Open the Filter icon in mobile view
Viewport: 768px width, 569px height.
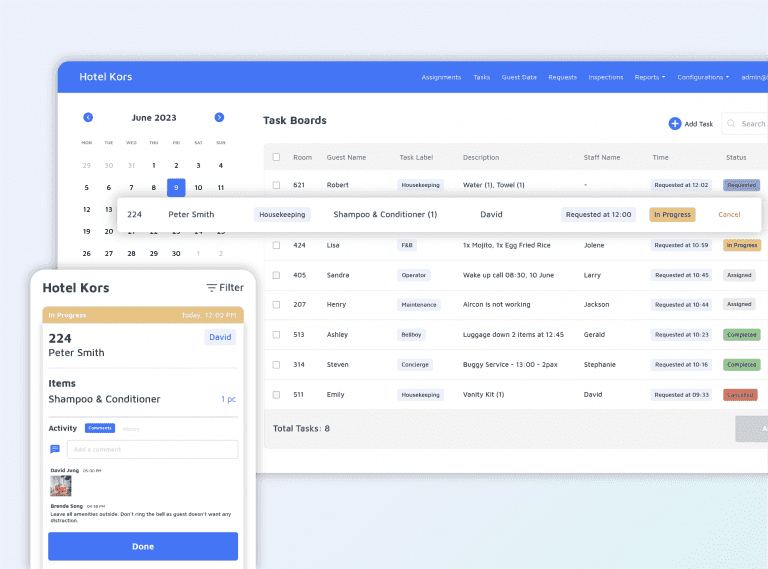[x=212, y=288]
